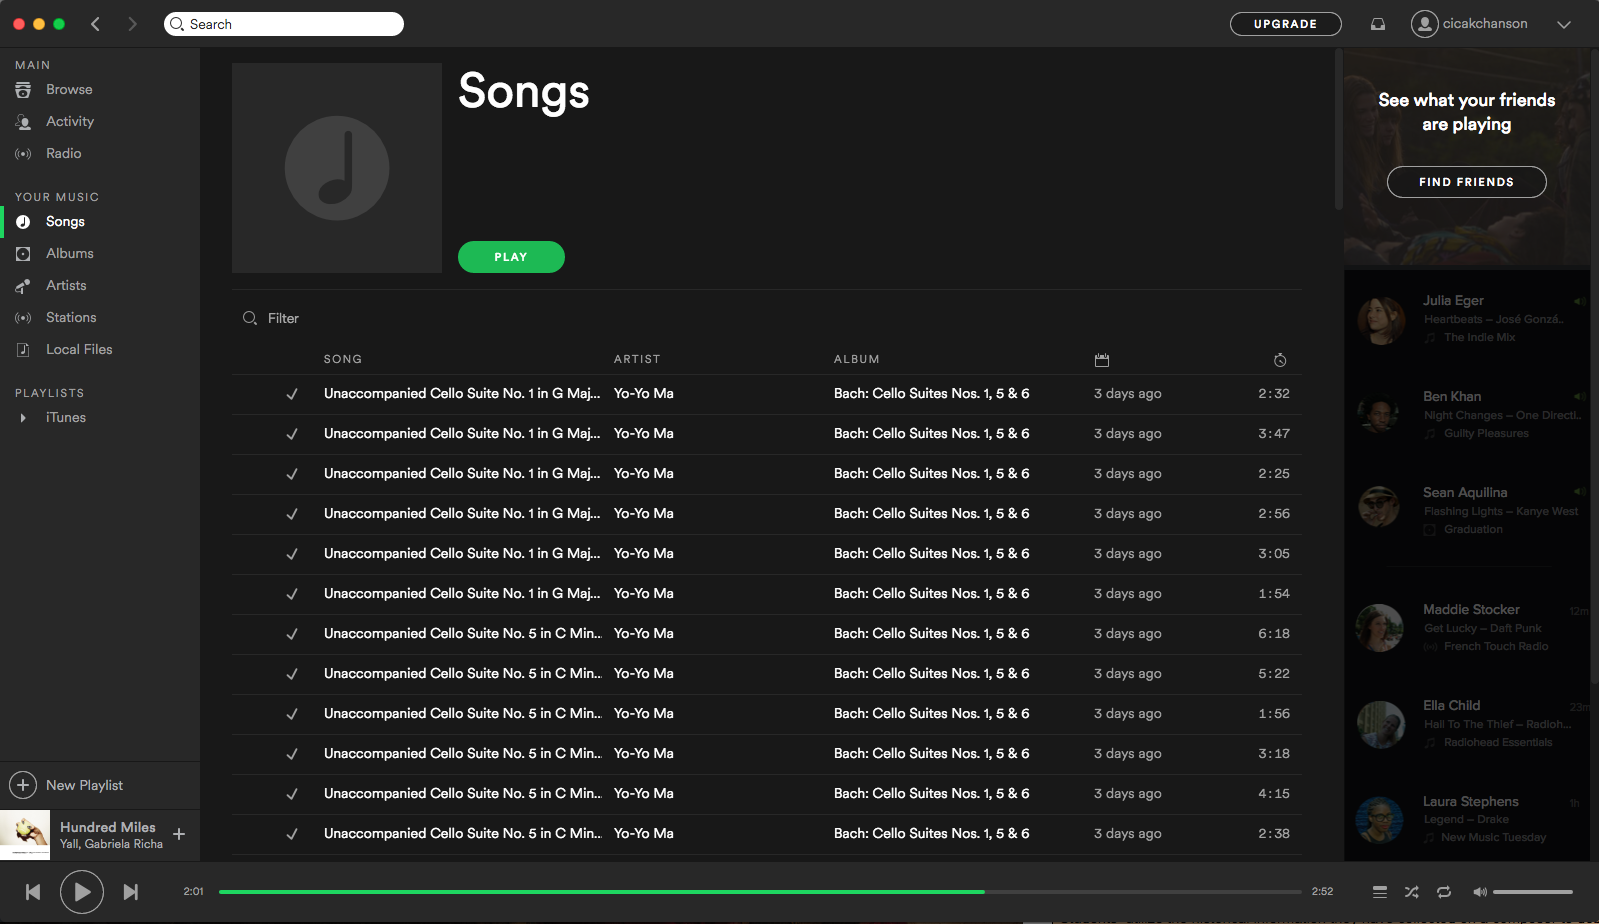The image size is (1599, 924).
Task: Click the Filter text field
Action: point(283,318)
